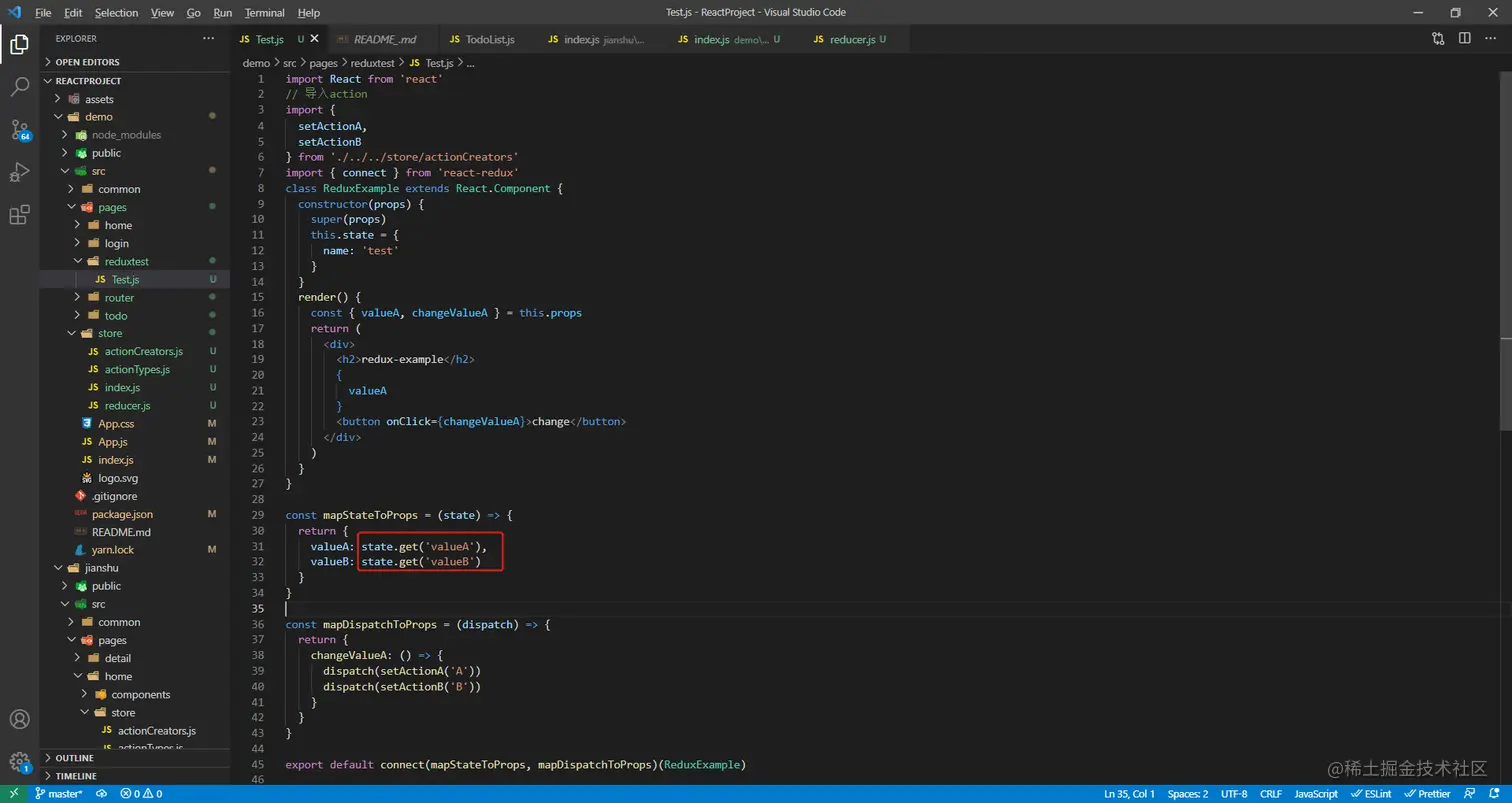Open the Accounts menu icon
The height and width of the screenshot is (803, 1512).
19,719
